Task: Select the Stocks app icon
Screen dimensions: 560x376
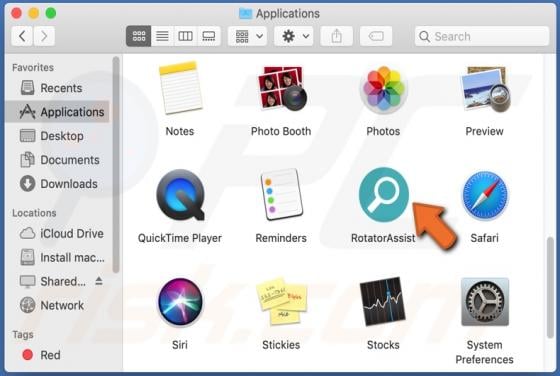Action: [383, 302]
